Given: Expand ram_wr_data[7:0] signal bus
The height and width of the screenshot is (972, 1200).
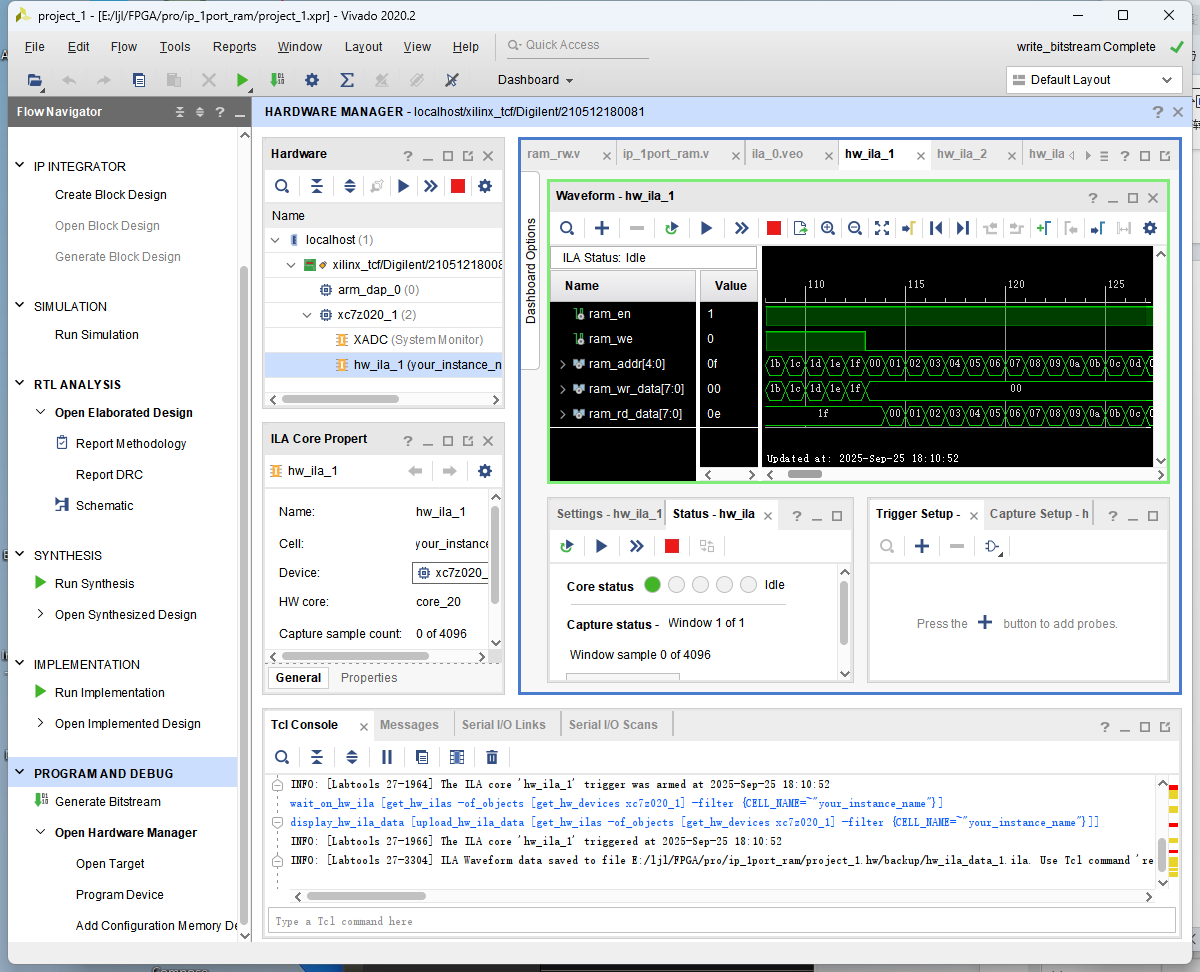Looking at the screenshot, I should (x=562, y=389).
